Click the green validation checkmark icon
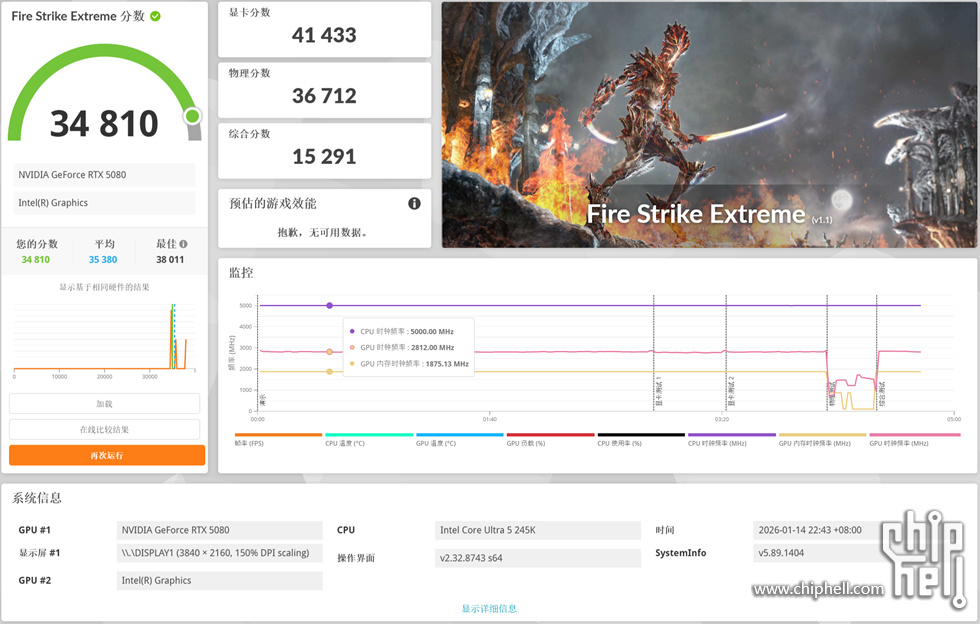 [x=155, y=16]
